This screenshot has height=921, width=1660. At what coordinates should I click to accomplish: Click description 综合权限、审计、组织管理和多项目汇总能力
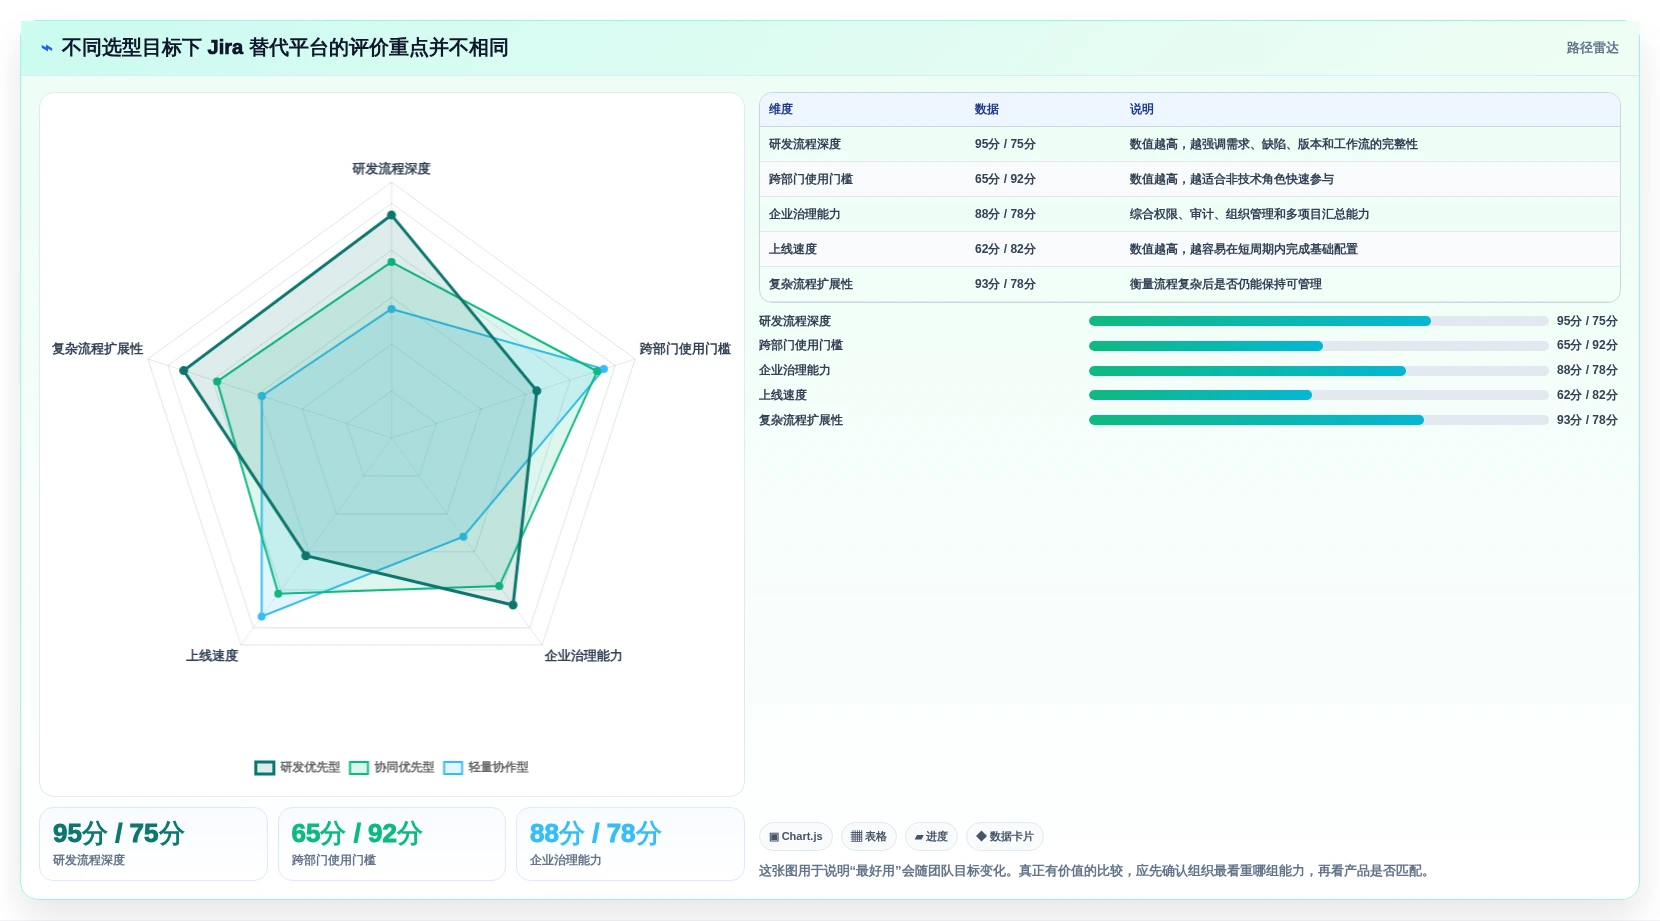pos(1250,215)
